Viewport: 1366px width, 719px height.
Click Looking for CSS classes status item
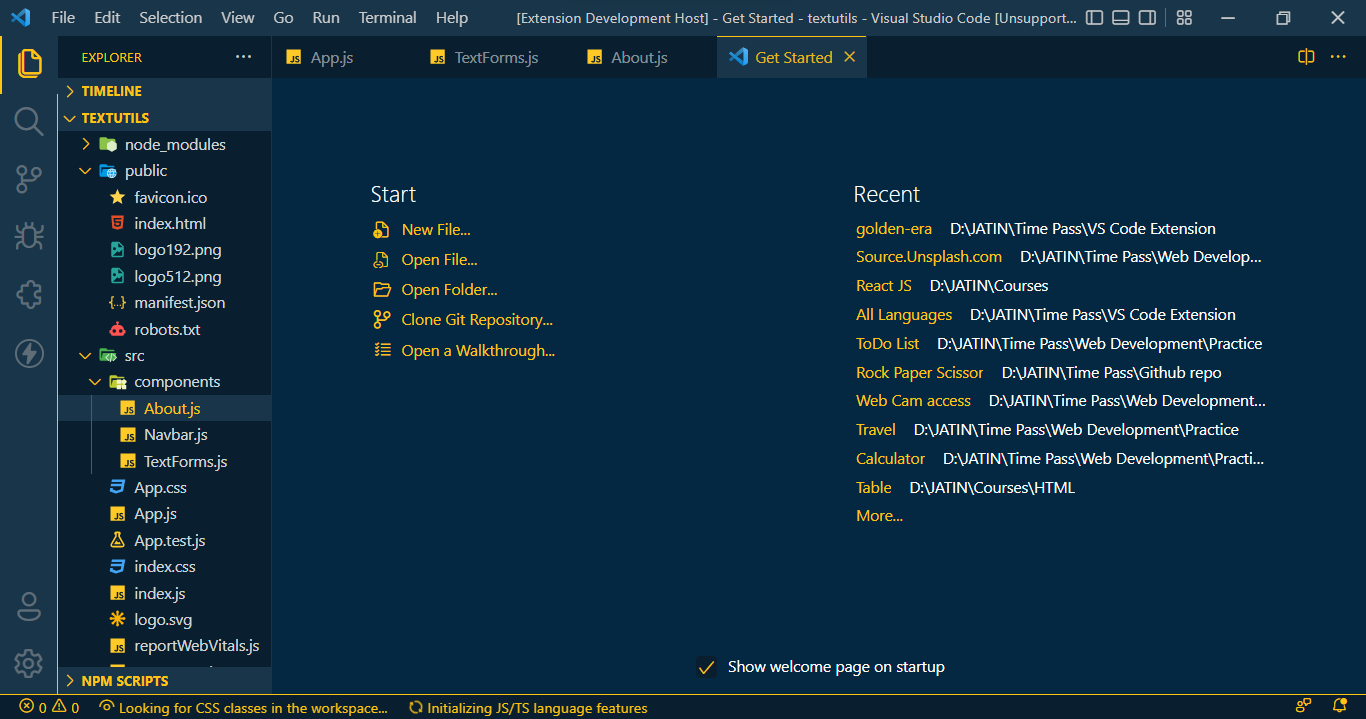tap(243, 707)
